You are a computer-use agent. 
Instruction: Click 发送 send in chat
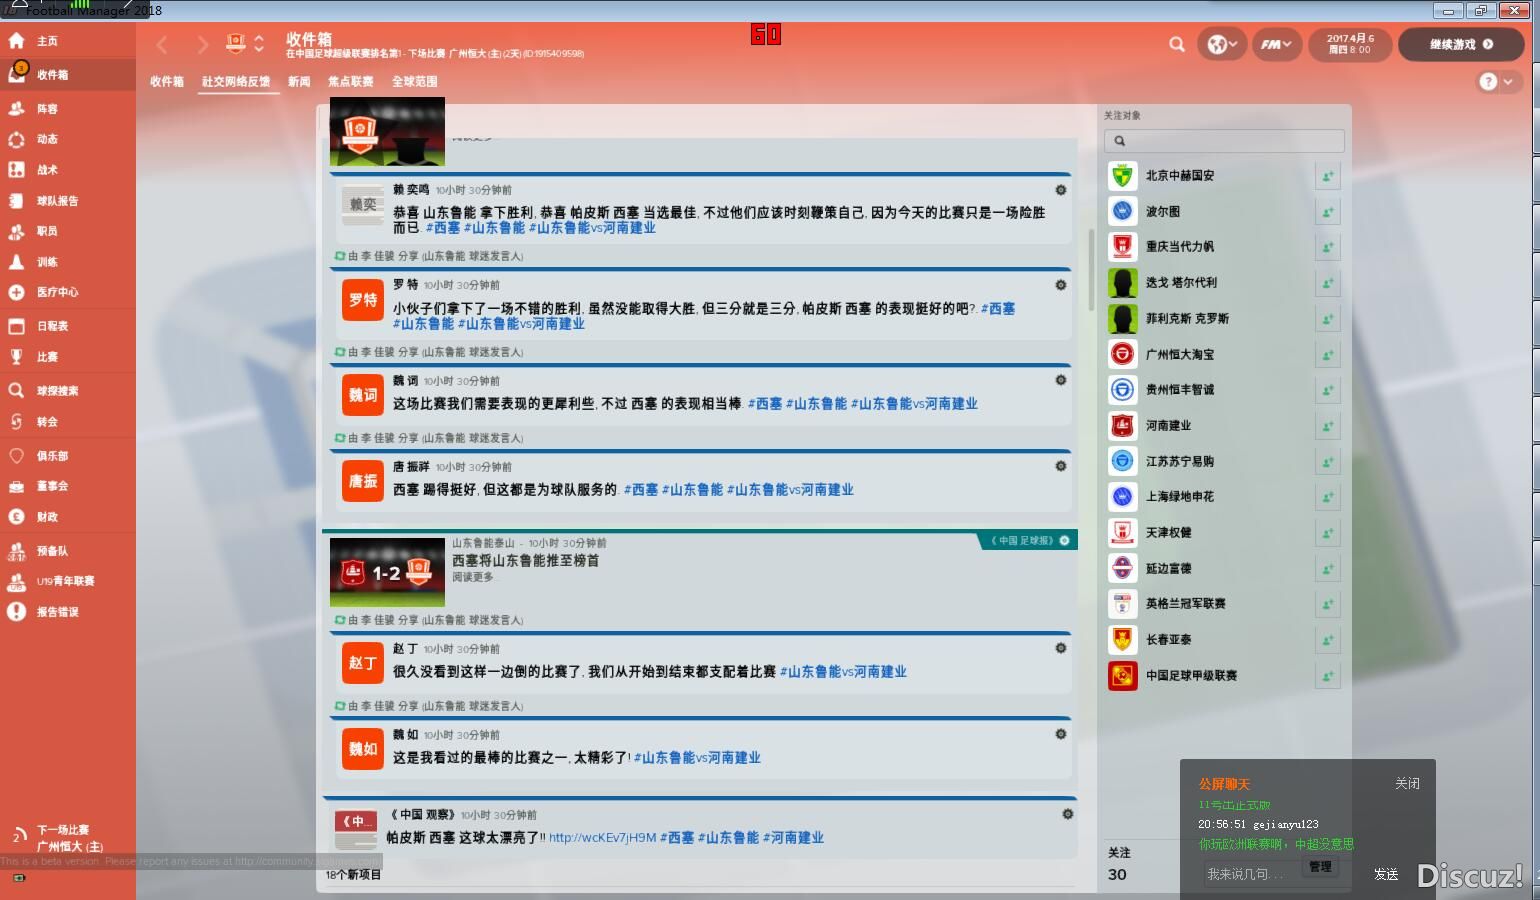point(1386,874)
